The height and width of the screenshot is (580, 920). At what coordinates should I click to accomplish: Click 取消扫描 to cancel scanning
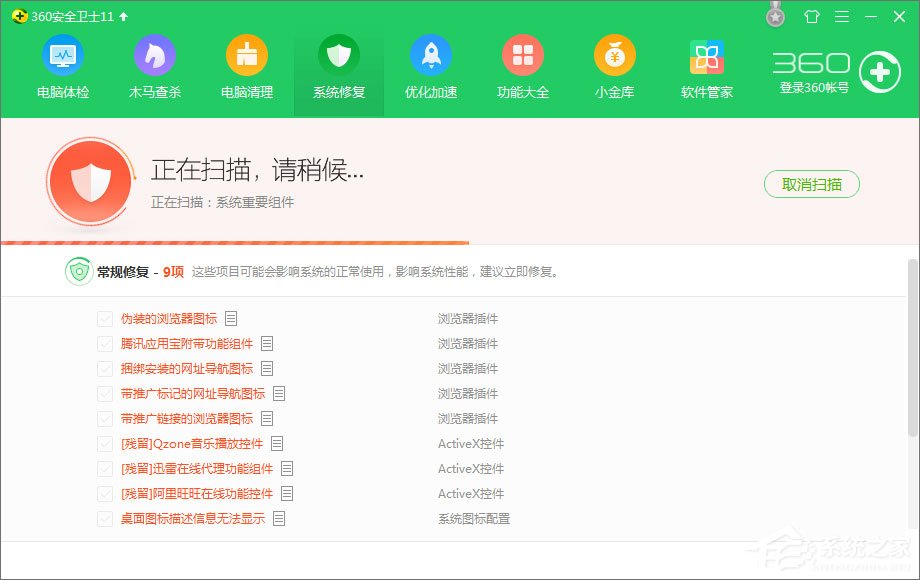(x=811, y=185)
